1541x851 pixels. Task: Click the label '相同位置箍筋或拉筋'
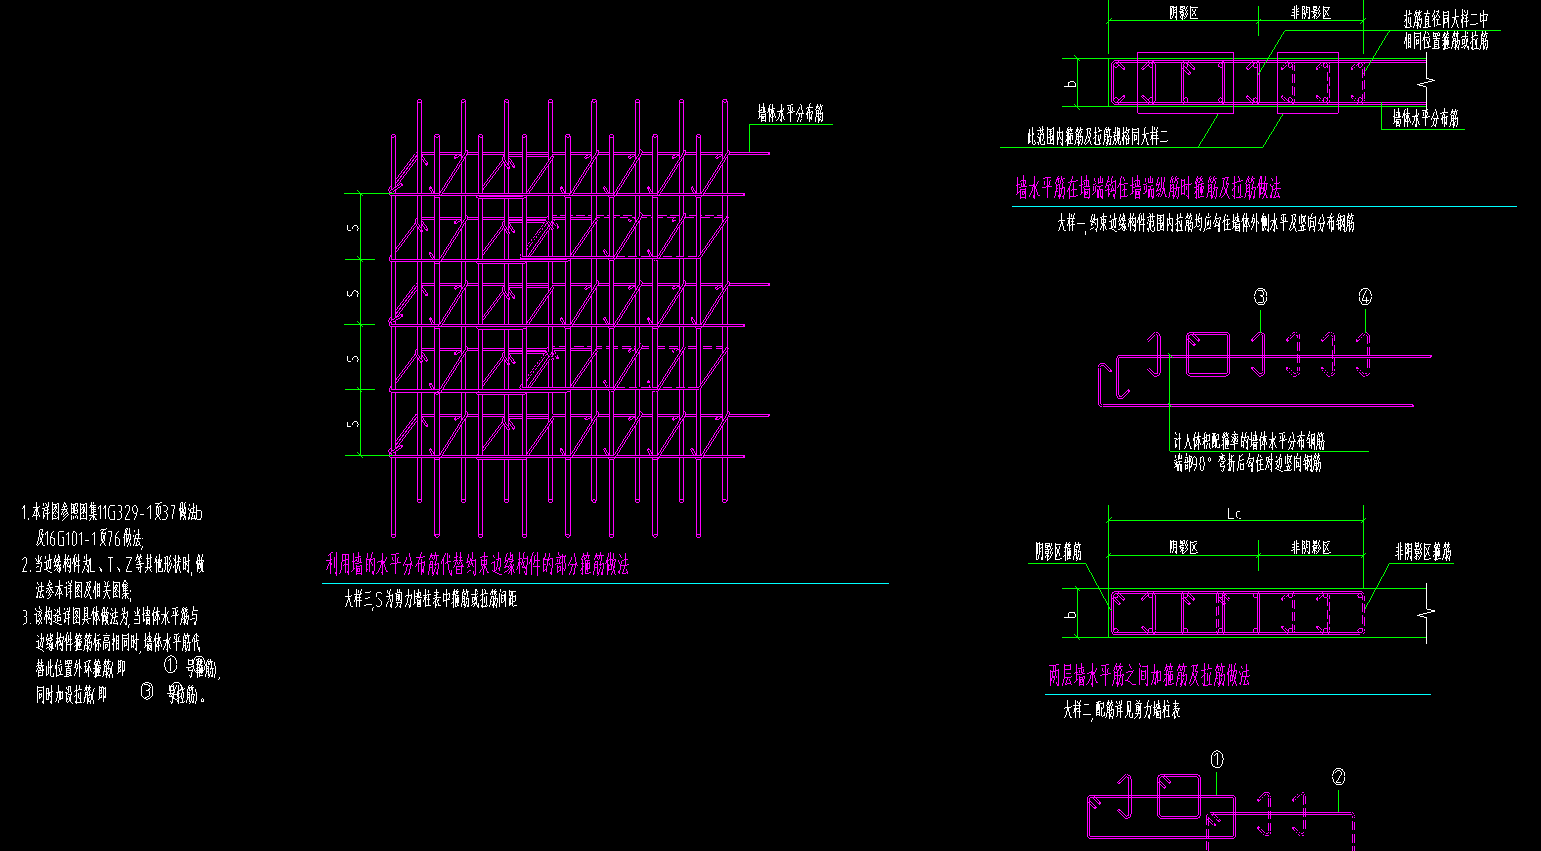point(1445,41)
